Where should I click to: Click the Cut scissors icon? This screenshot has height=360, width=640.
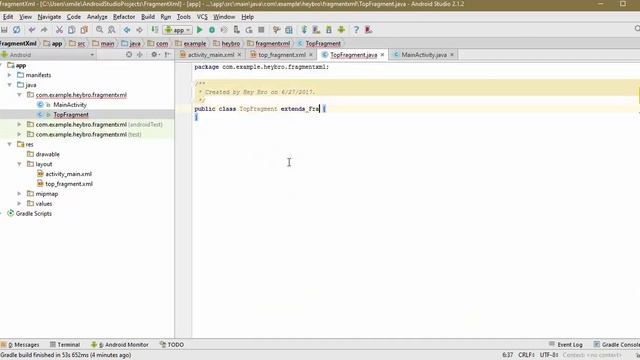click(59, 30)
